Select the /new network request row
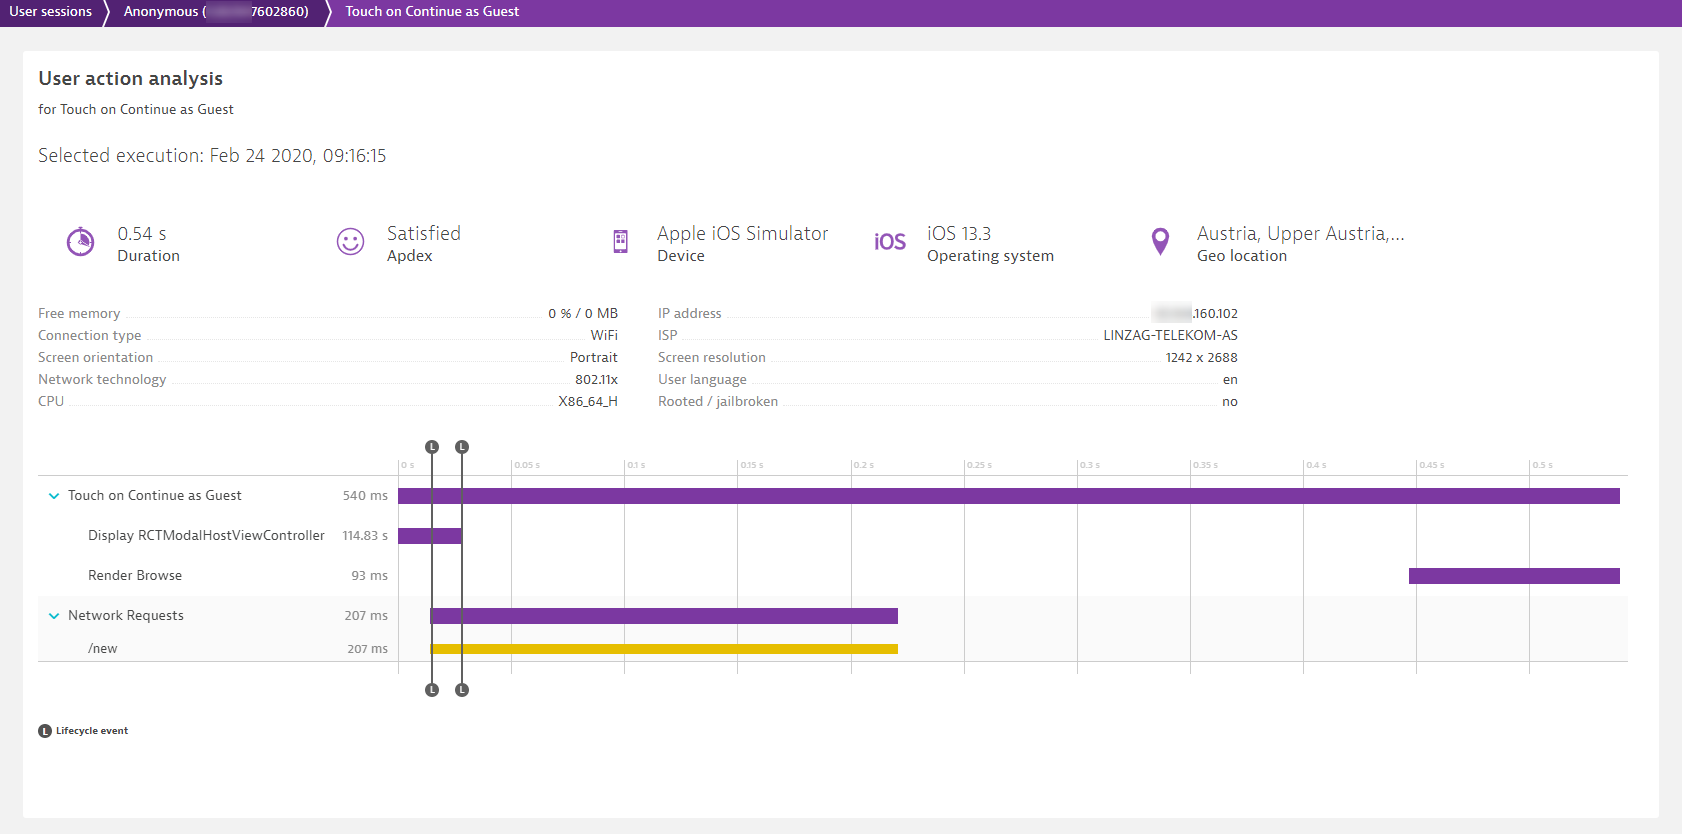The image size is (1682, 834). [x=833, y=648]
